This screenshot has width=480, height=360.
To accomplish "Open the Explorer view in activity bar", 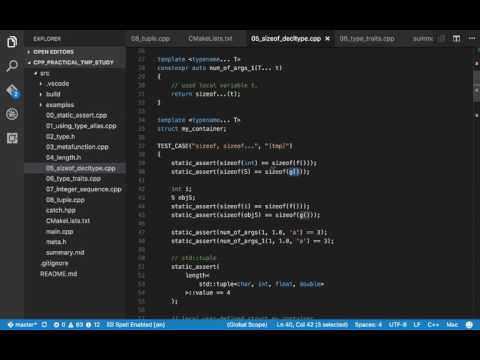I will pyautogui.click(x=12, y=42).
